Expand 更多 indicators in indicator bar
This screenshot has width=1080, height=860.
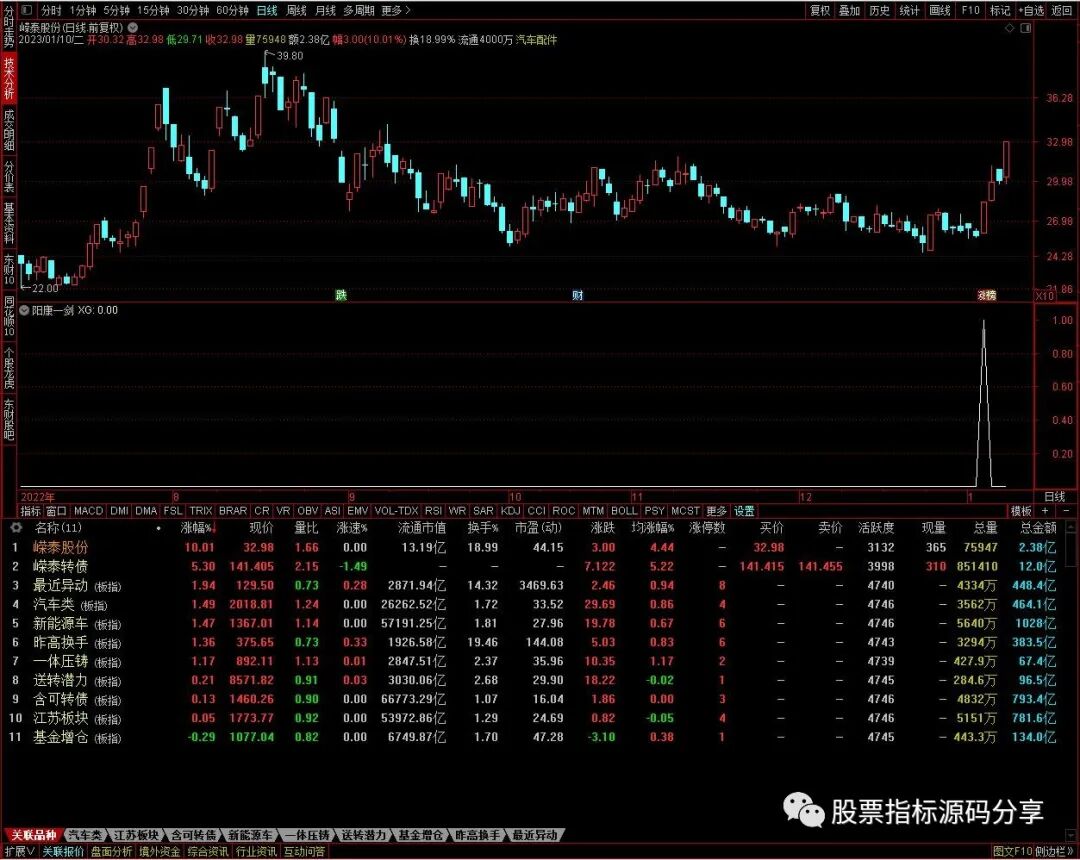[x=716, y=511]
